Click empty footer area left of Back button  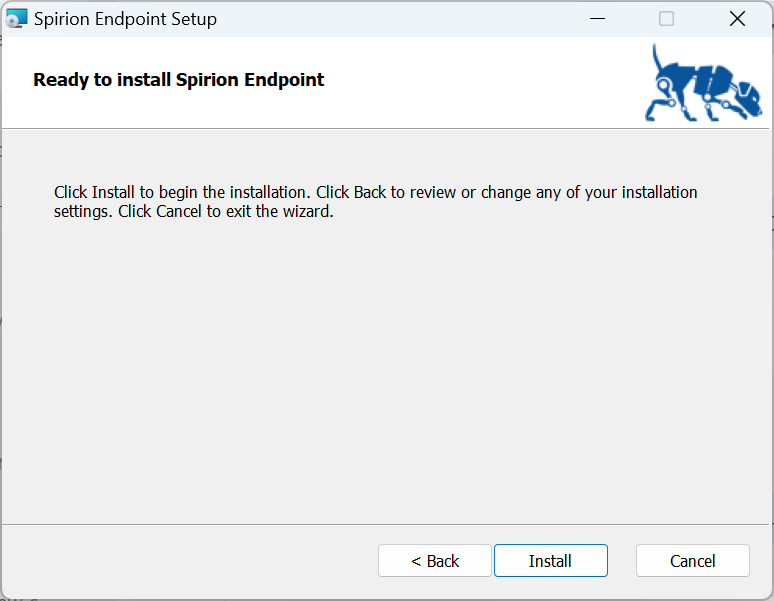pos(190,561)
